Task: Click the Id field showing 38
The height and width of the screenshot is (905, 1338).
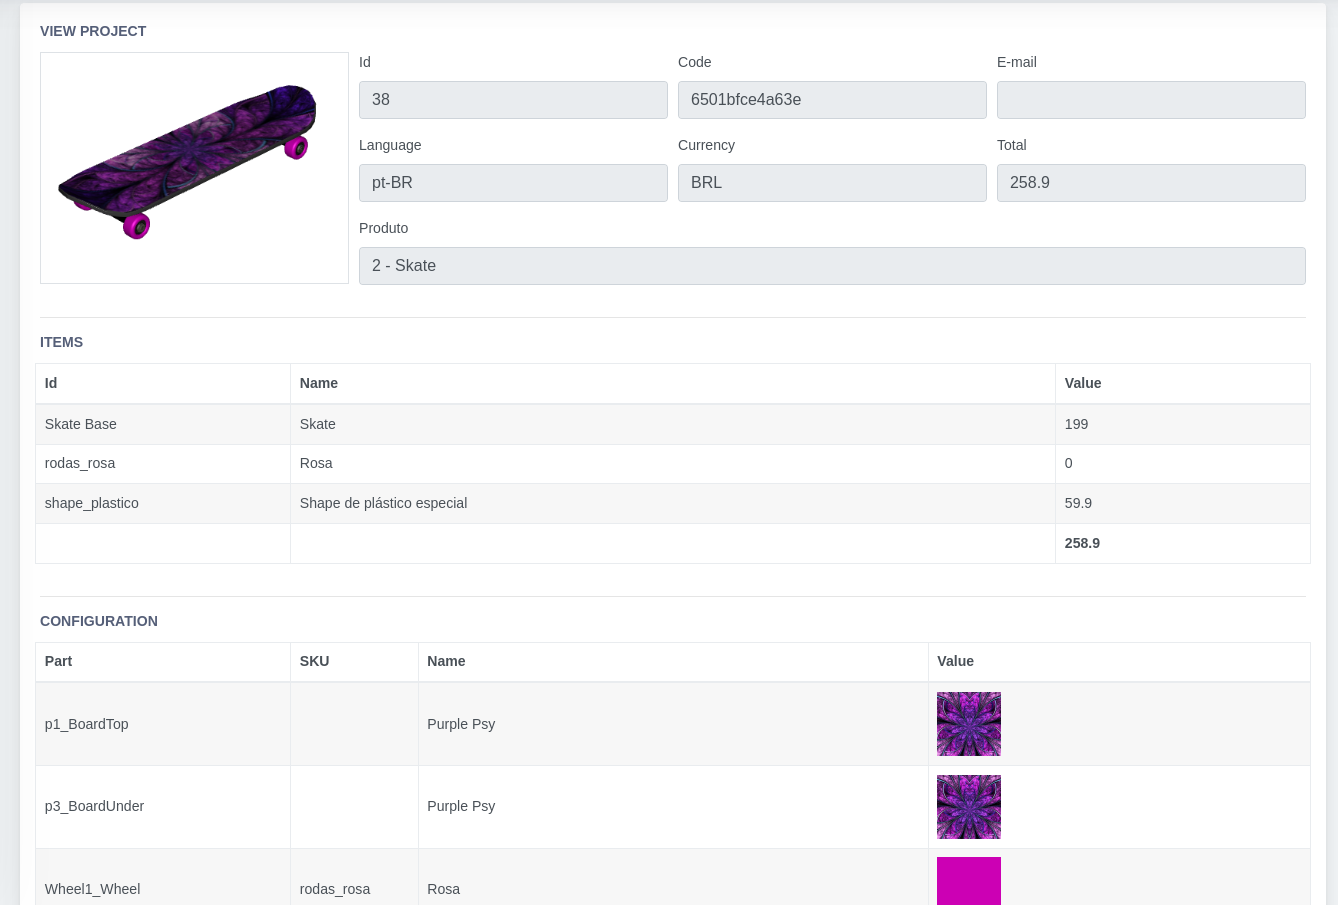Action: [513, 100]
